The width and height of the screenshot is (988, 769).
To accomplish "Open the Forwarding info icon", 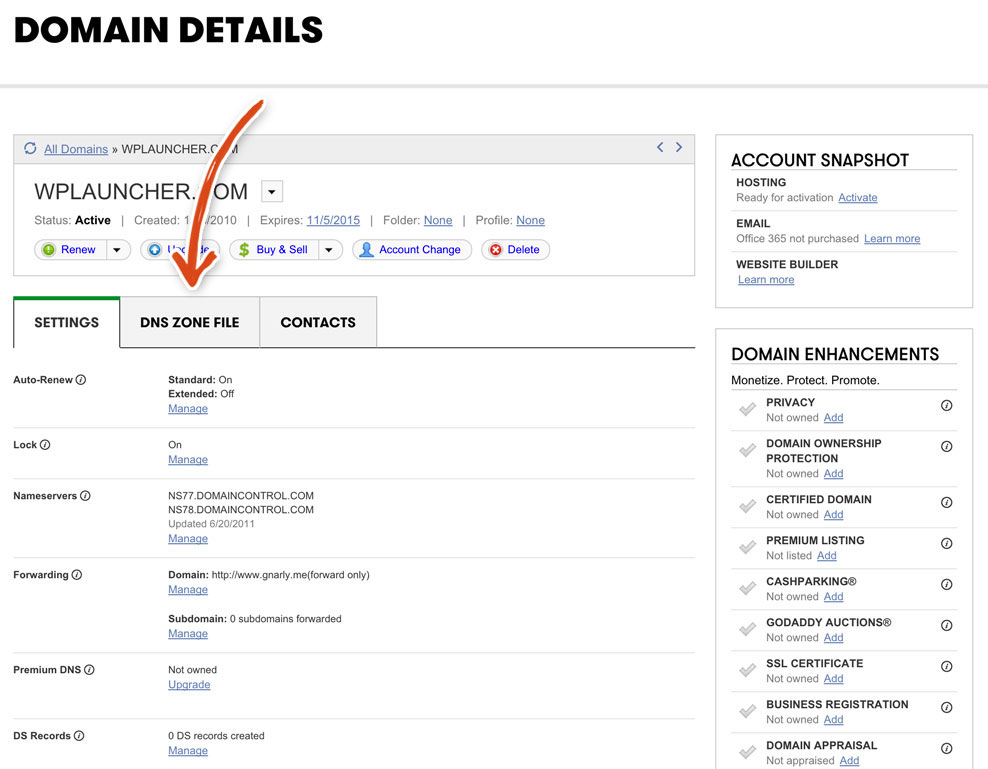I will pos(77,574).
